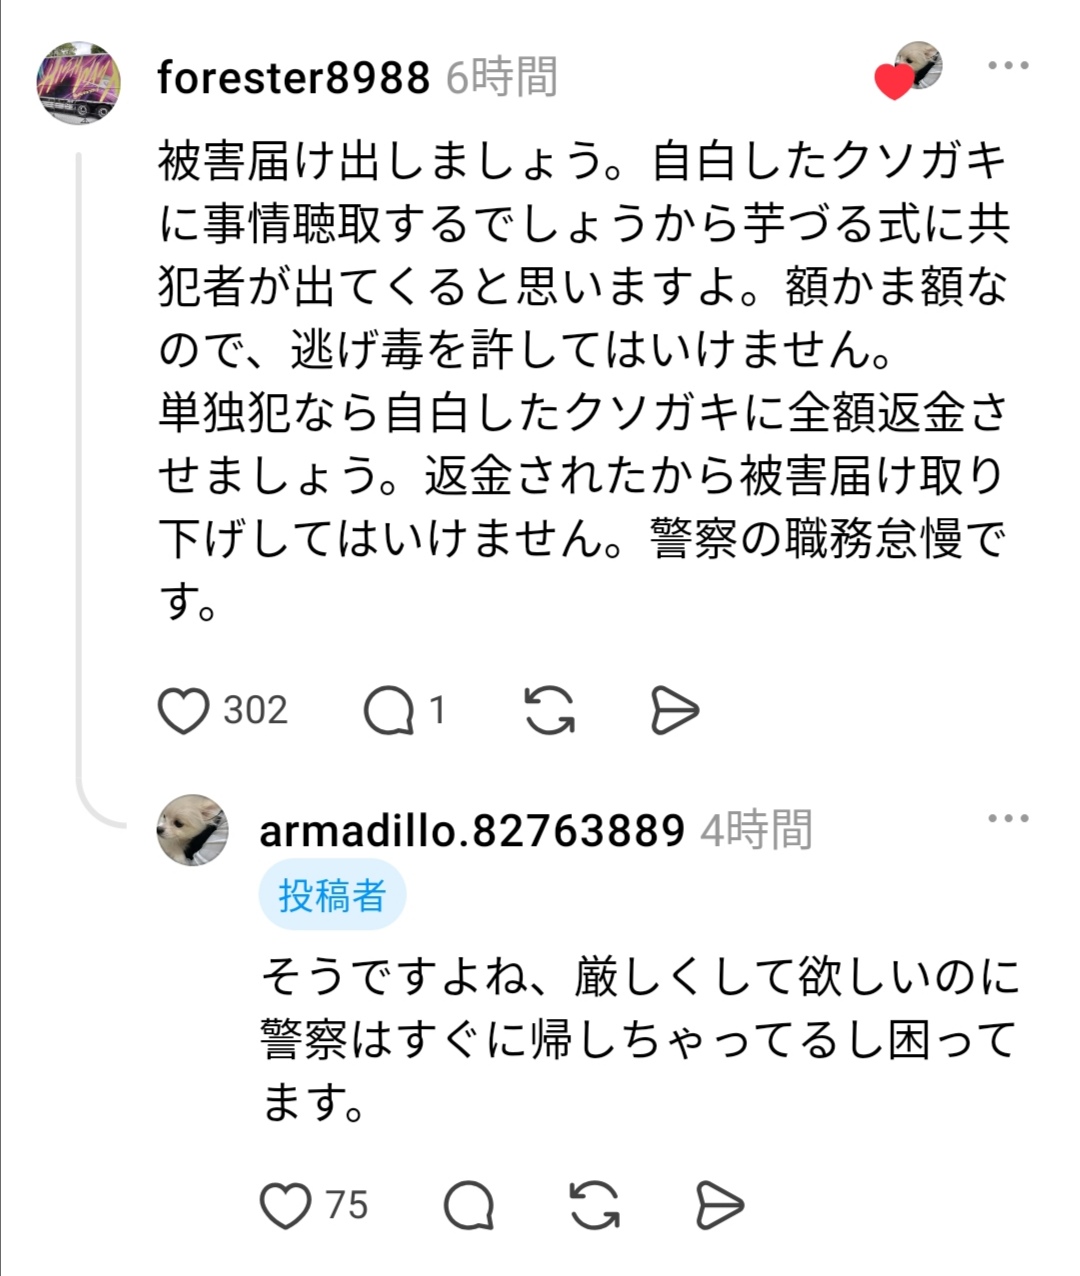Tap the author-liked heart avatar badge
Viewport: 1080px width, 1276px height.
click(909, 70)
